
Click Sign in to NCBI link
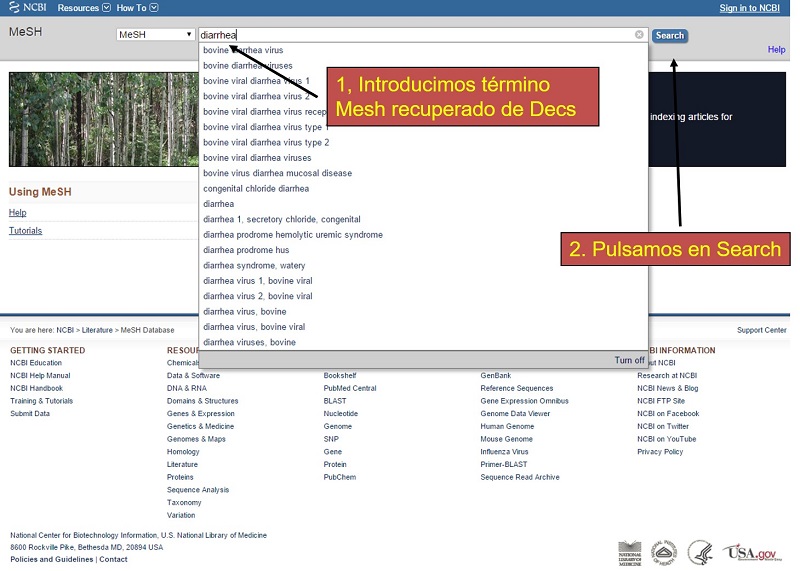749,8
